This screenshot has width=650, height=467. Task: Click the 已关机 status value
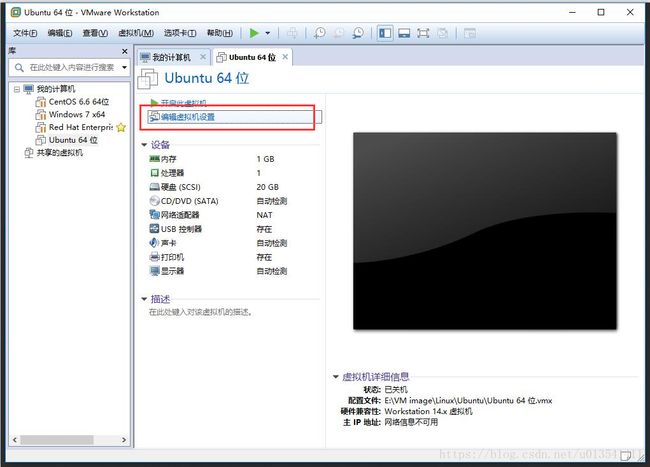396,390
